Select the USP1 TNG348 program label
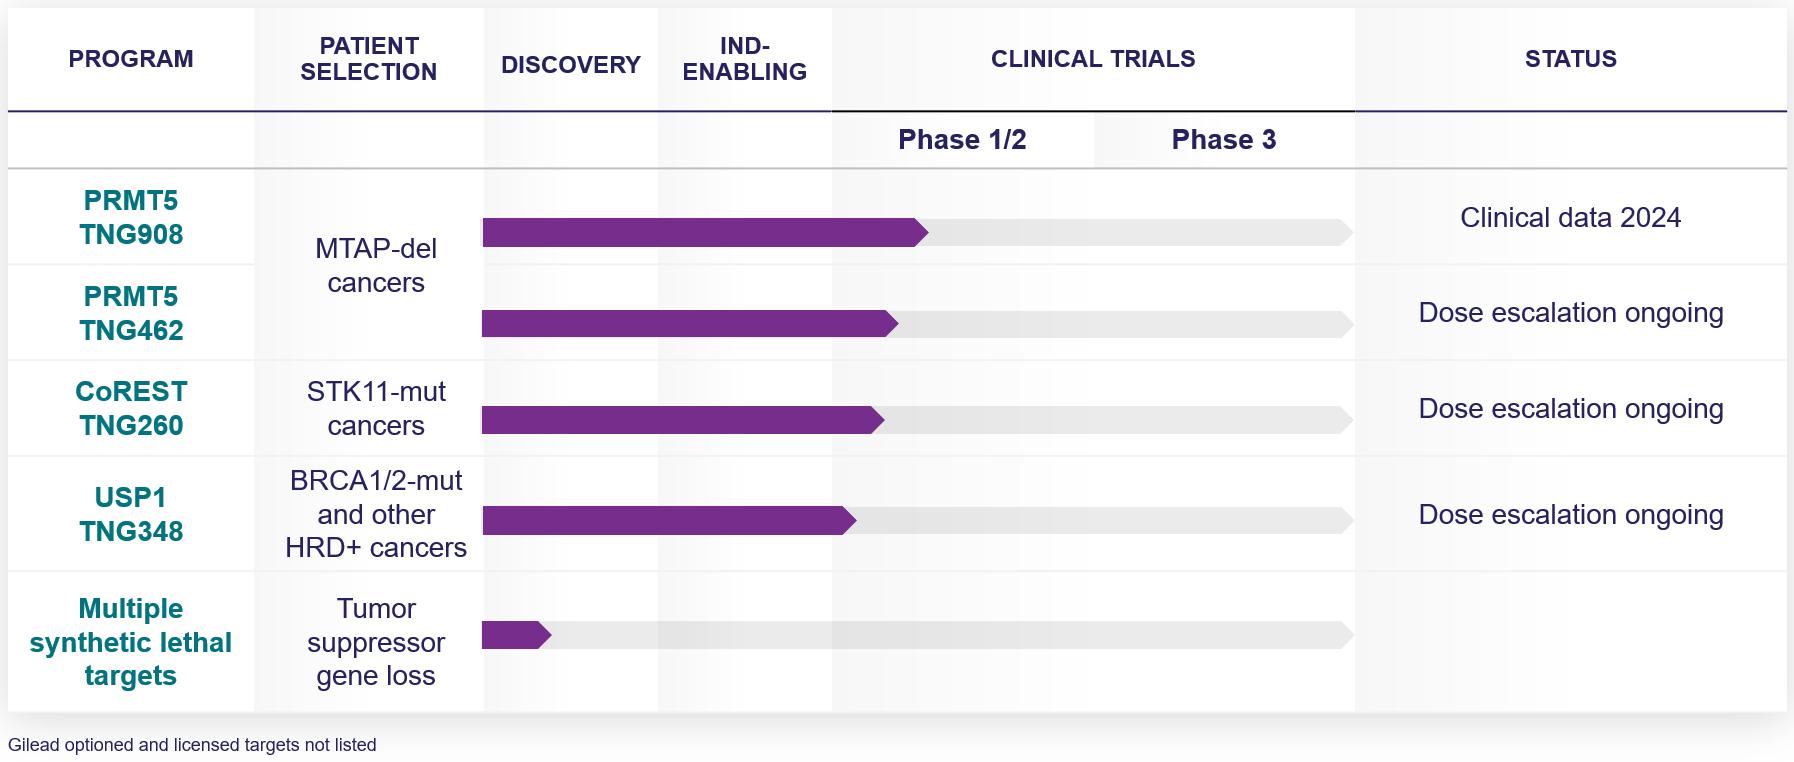The image size is (1794, 762). click(x=131, y=514)
